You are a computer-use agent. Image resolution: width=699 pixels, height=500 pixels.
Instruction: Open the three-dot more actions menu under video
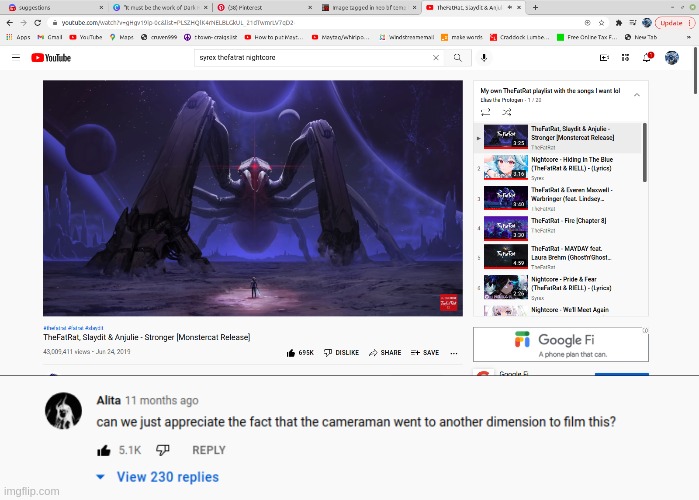(x=455, y=352)
